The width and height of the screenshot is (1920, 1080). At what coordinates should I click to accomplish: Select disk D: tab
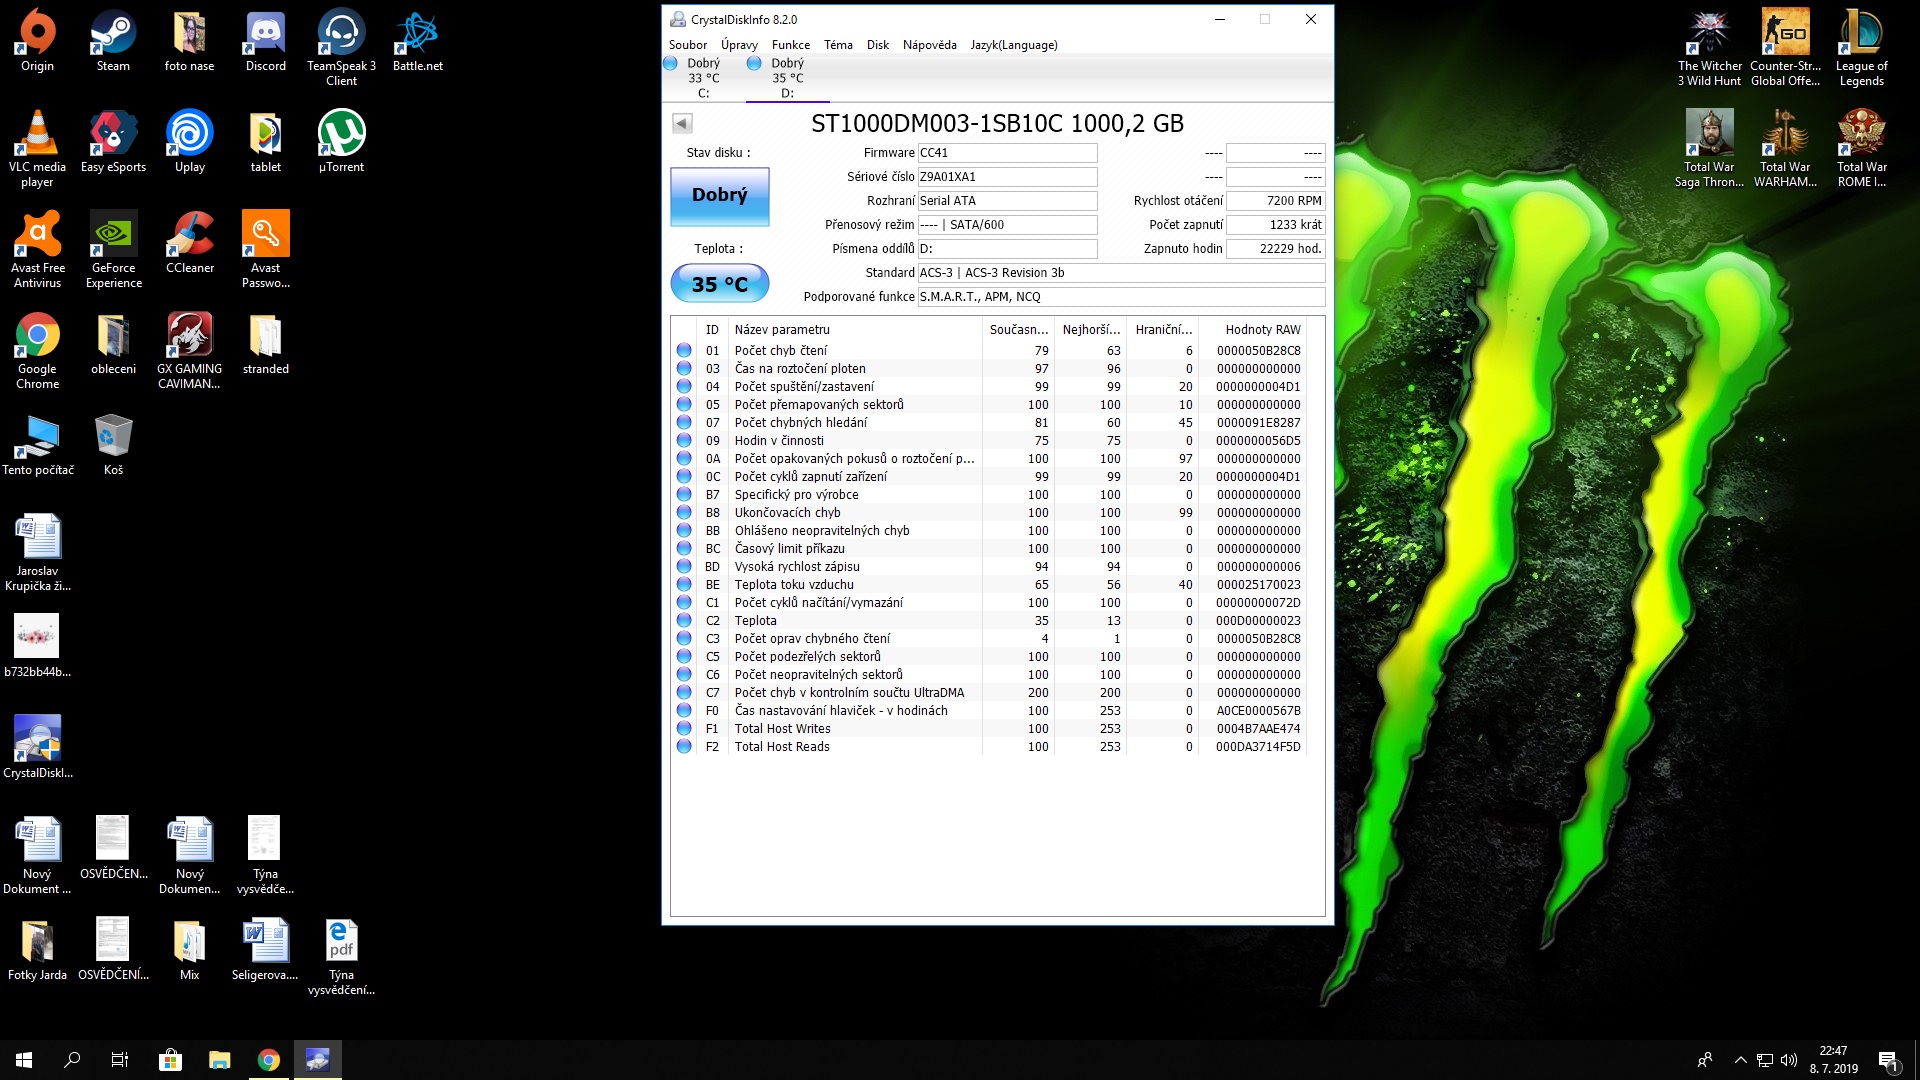[x=787, y=78]
